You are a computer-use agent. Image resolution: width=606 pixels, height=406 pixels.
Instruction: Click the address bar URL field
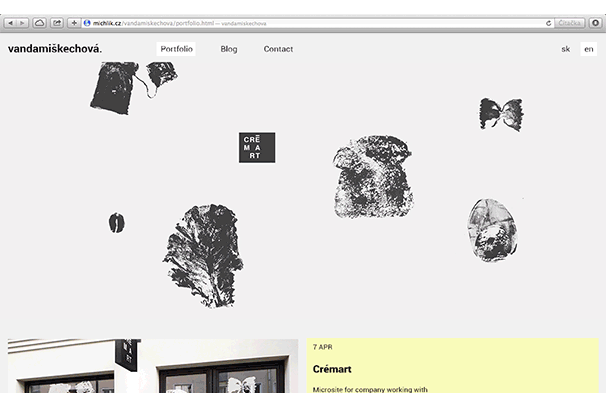tap(300, 22)
